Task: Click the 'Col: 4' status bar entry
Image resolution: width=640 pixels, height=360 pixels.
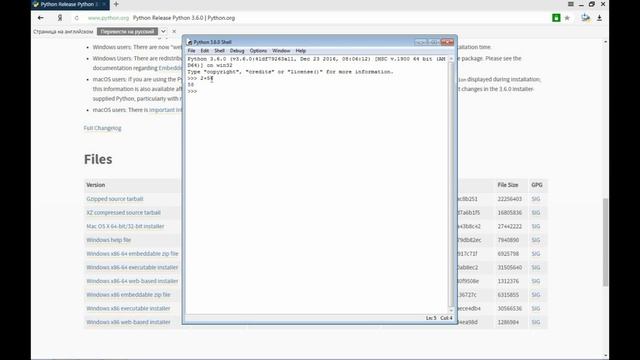Action: [446, 318]
